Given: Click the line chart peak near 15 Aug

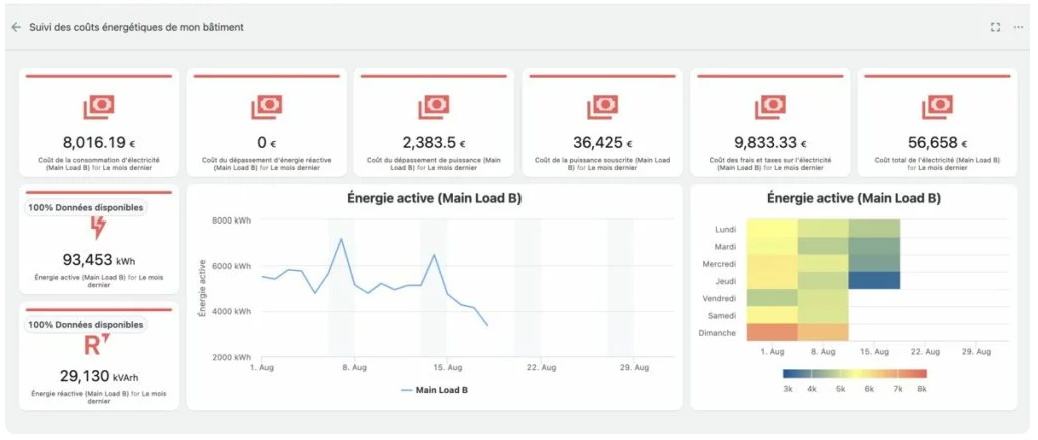Looking at the screenshot, I should (x=434, y=255).
